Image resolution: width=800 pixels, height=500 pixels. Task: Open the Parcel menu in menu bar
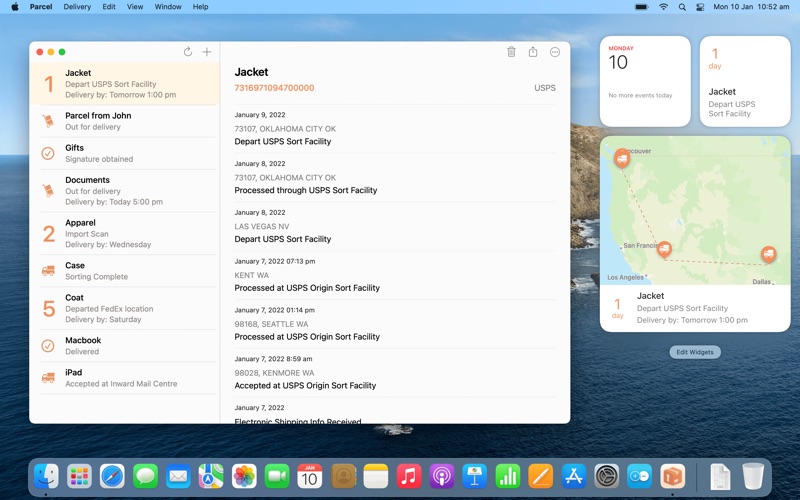click(x=41, y=7)
